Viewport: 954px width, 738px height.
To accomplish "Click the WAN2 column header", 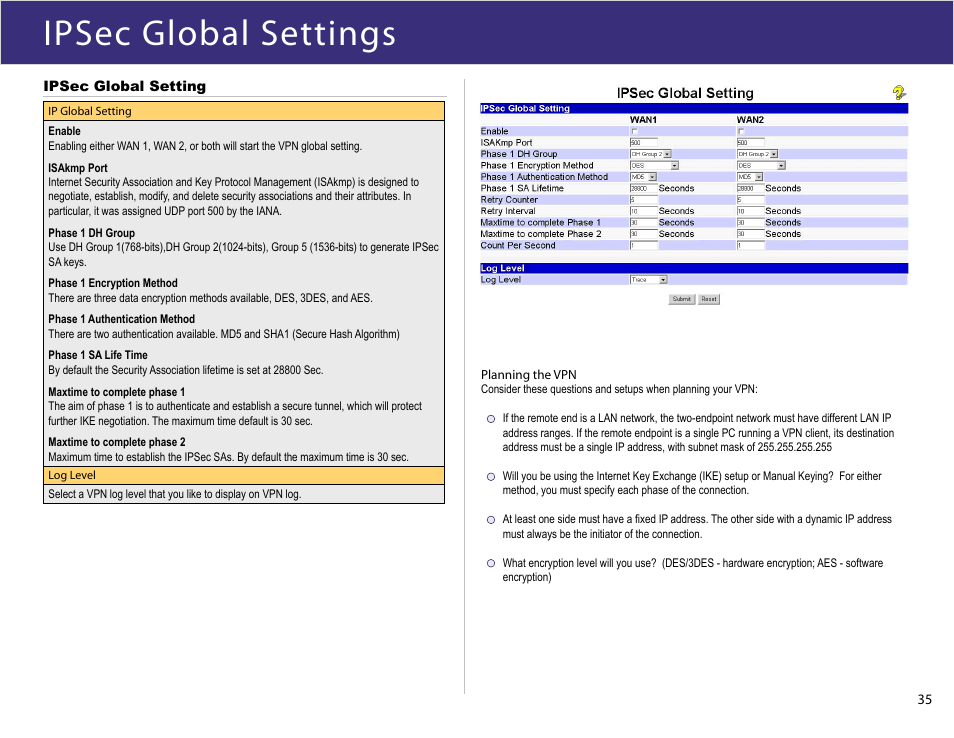I will (x=750, y=120).
